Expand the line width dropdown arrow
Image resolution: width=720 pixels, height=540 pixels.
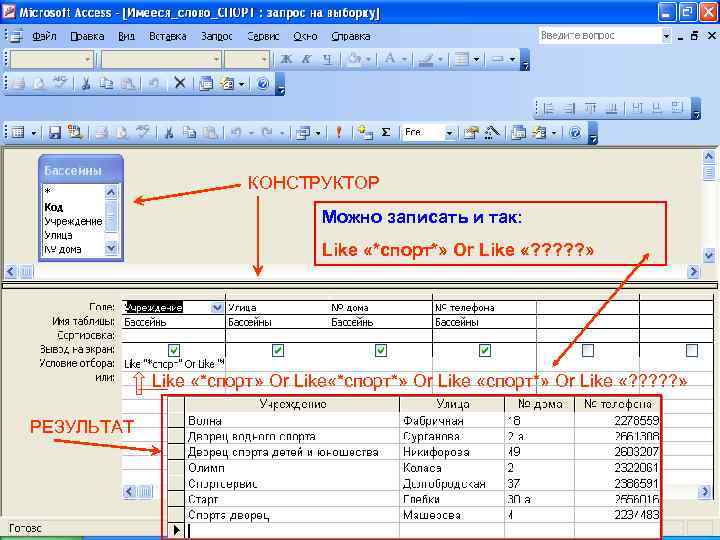click(477, 59)
